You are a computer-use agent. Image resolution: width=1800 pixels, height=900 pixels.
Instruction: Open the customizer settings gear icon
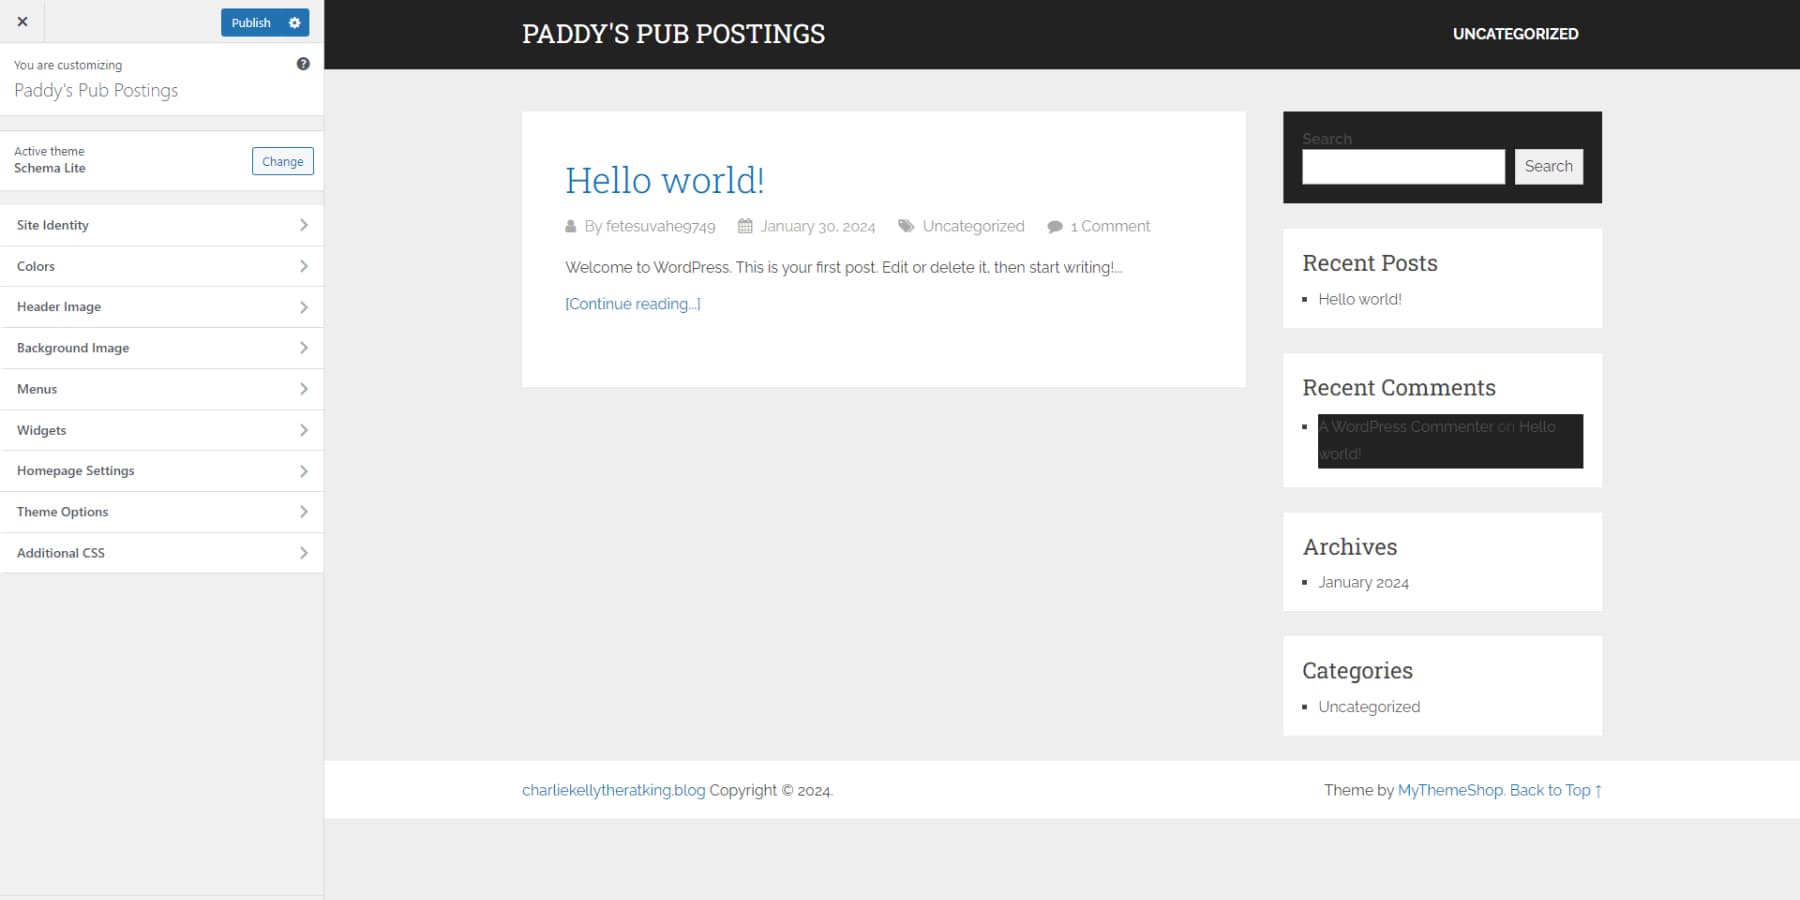pos(293,22)
